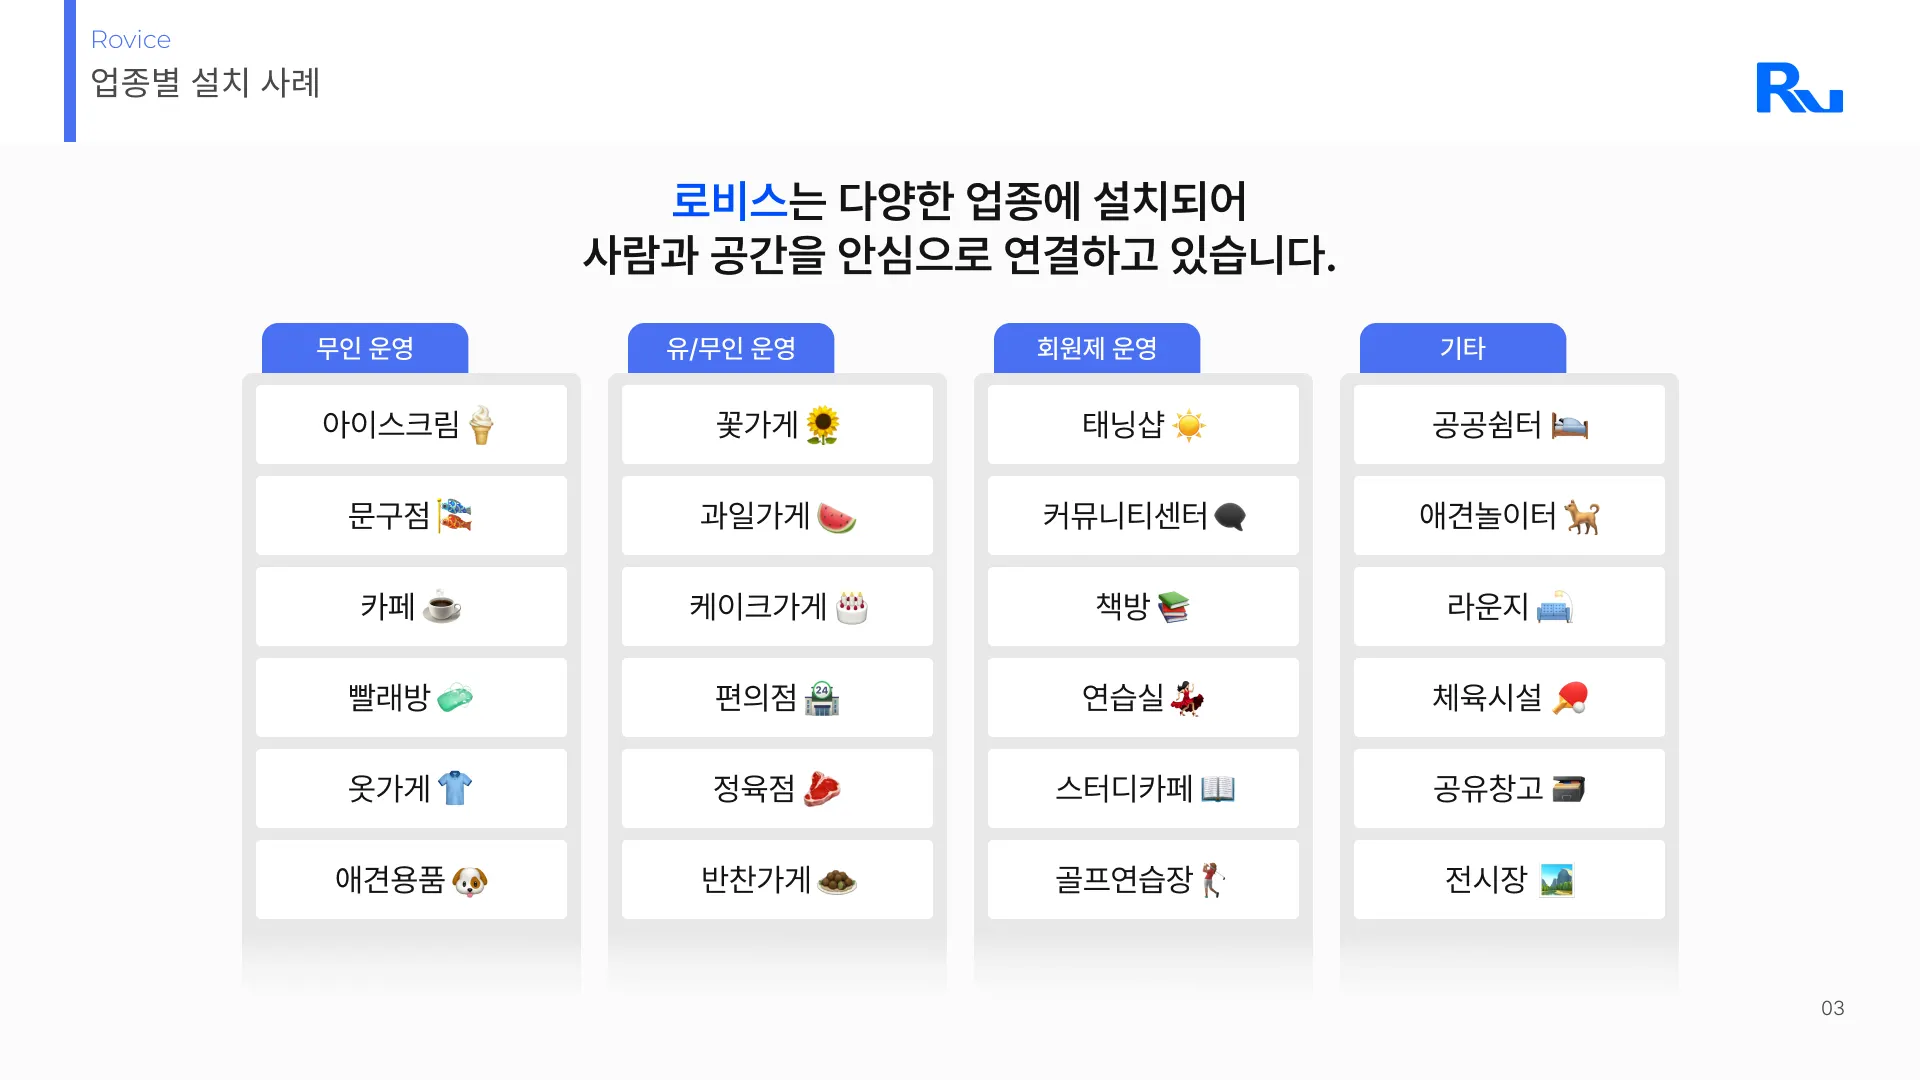Click the ping pong paddle emoji

point(1570,697)
